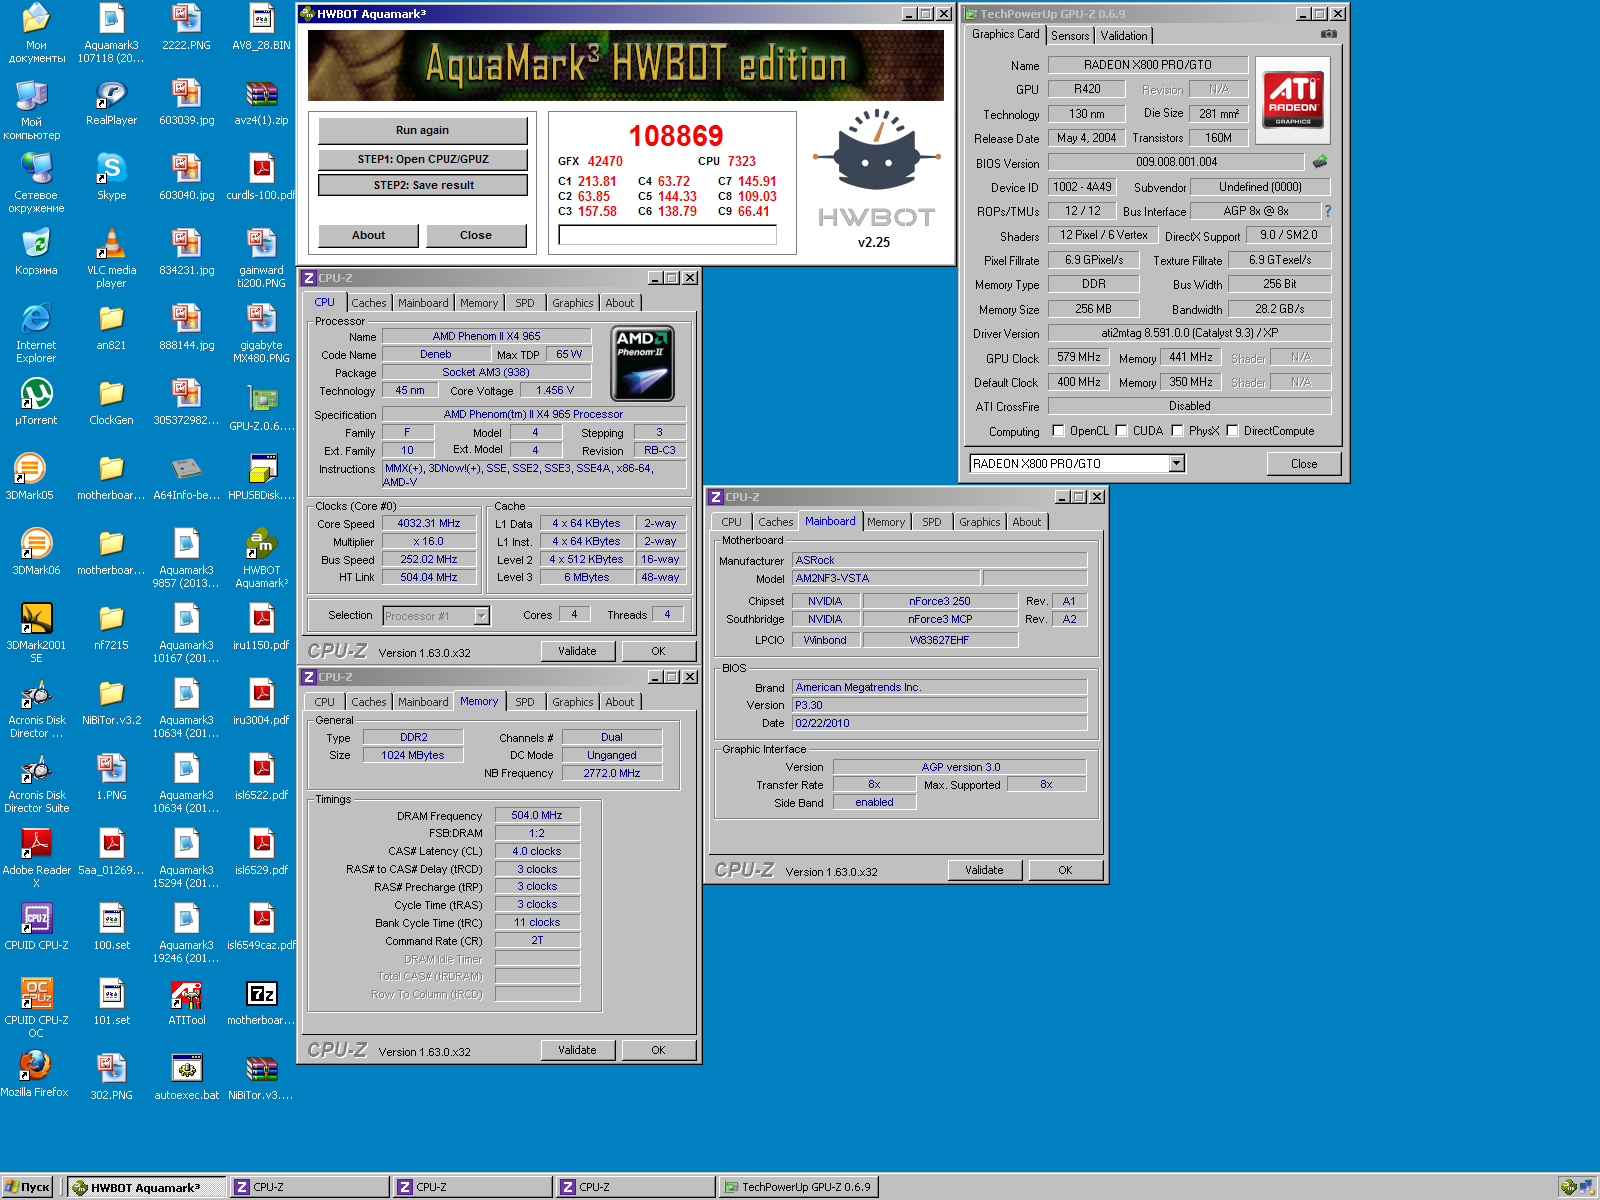Open the ClockGen folder icon
1600x1200 pixels.
[x=111, y=394]
